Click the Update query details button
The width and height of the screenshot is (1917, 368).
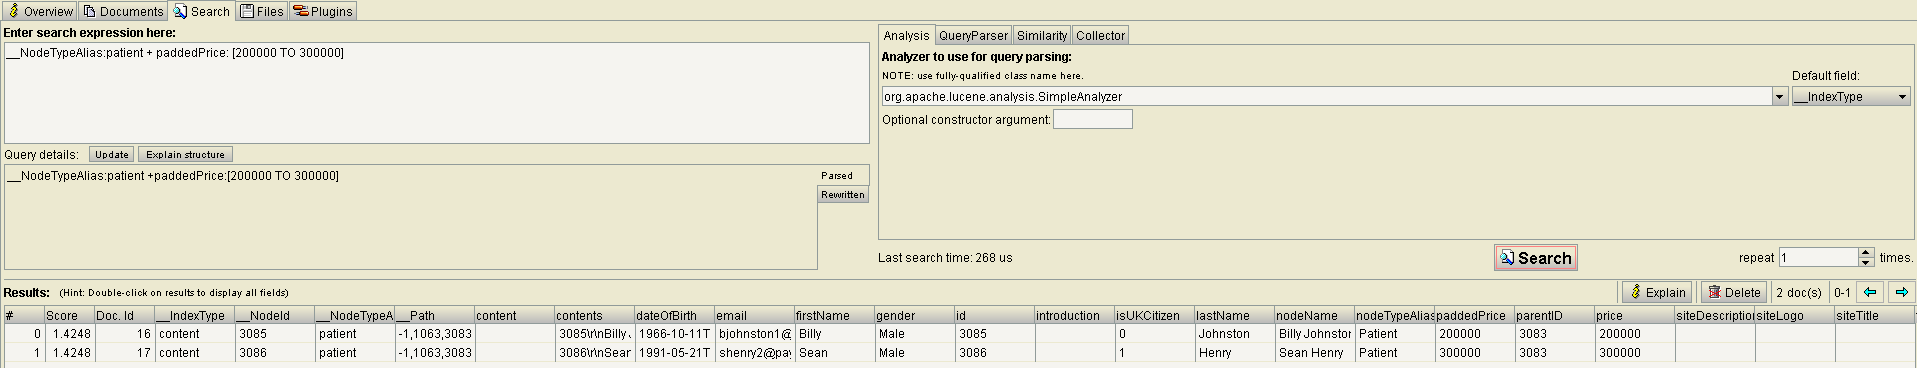(x=112, y=154)
